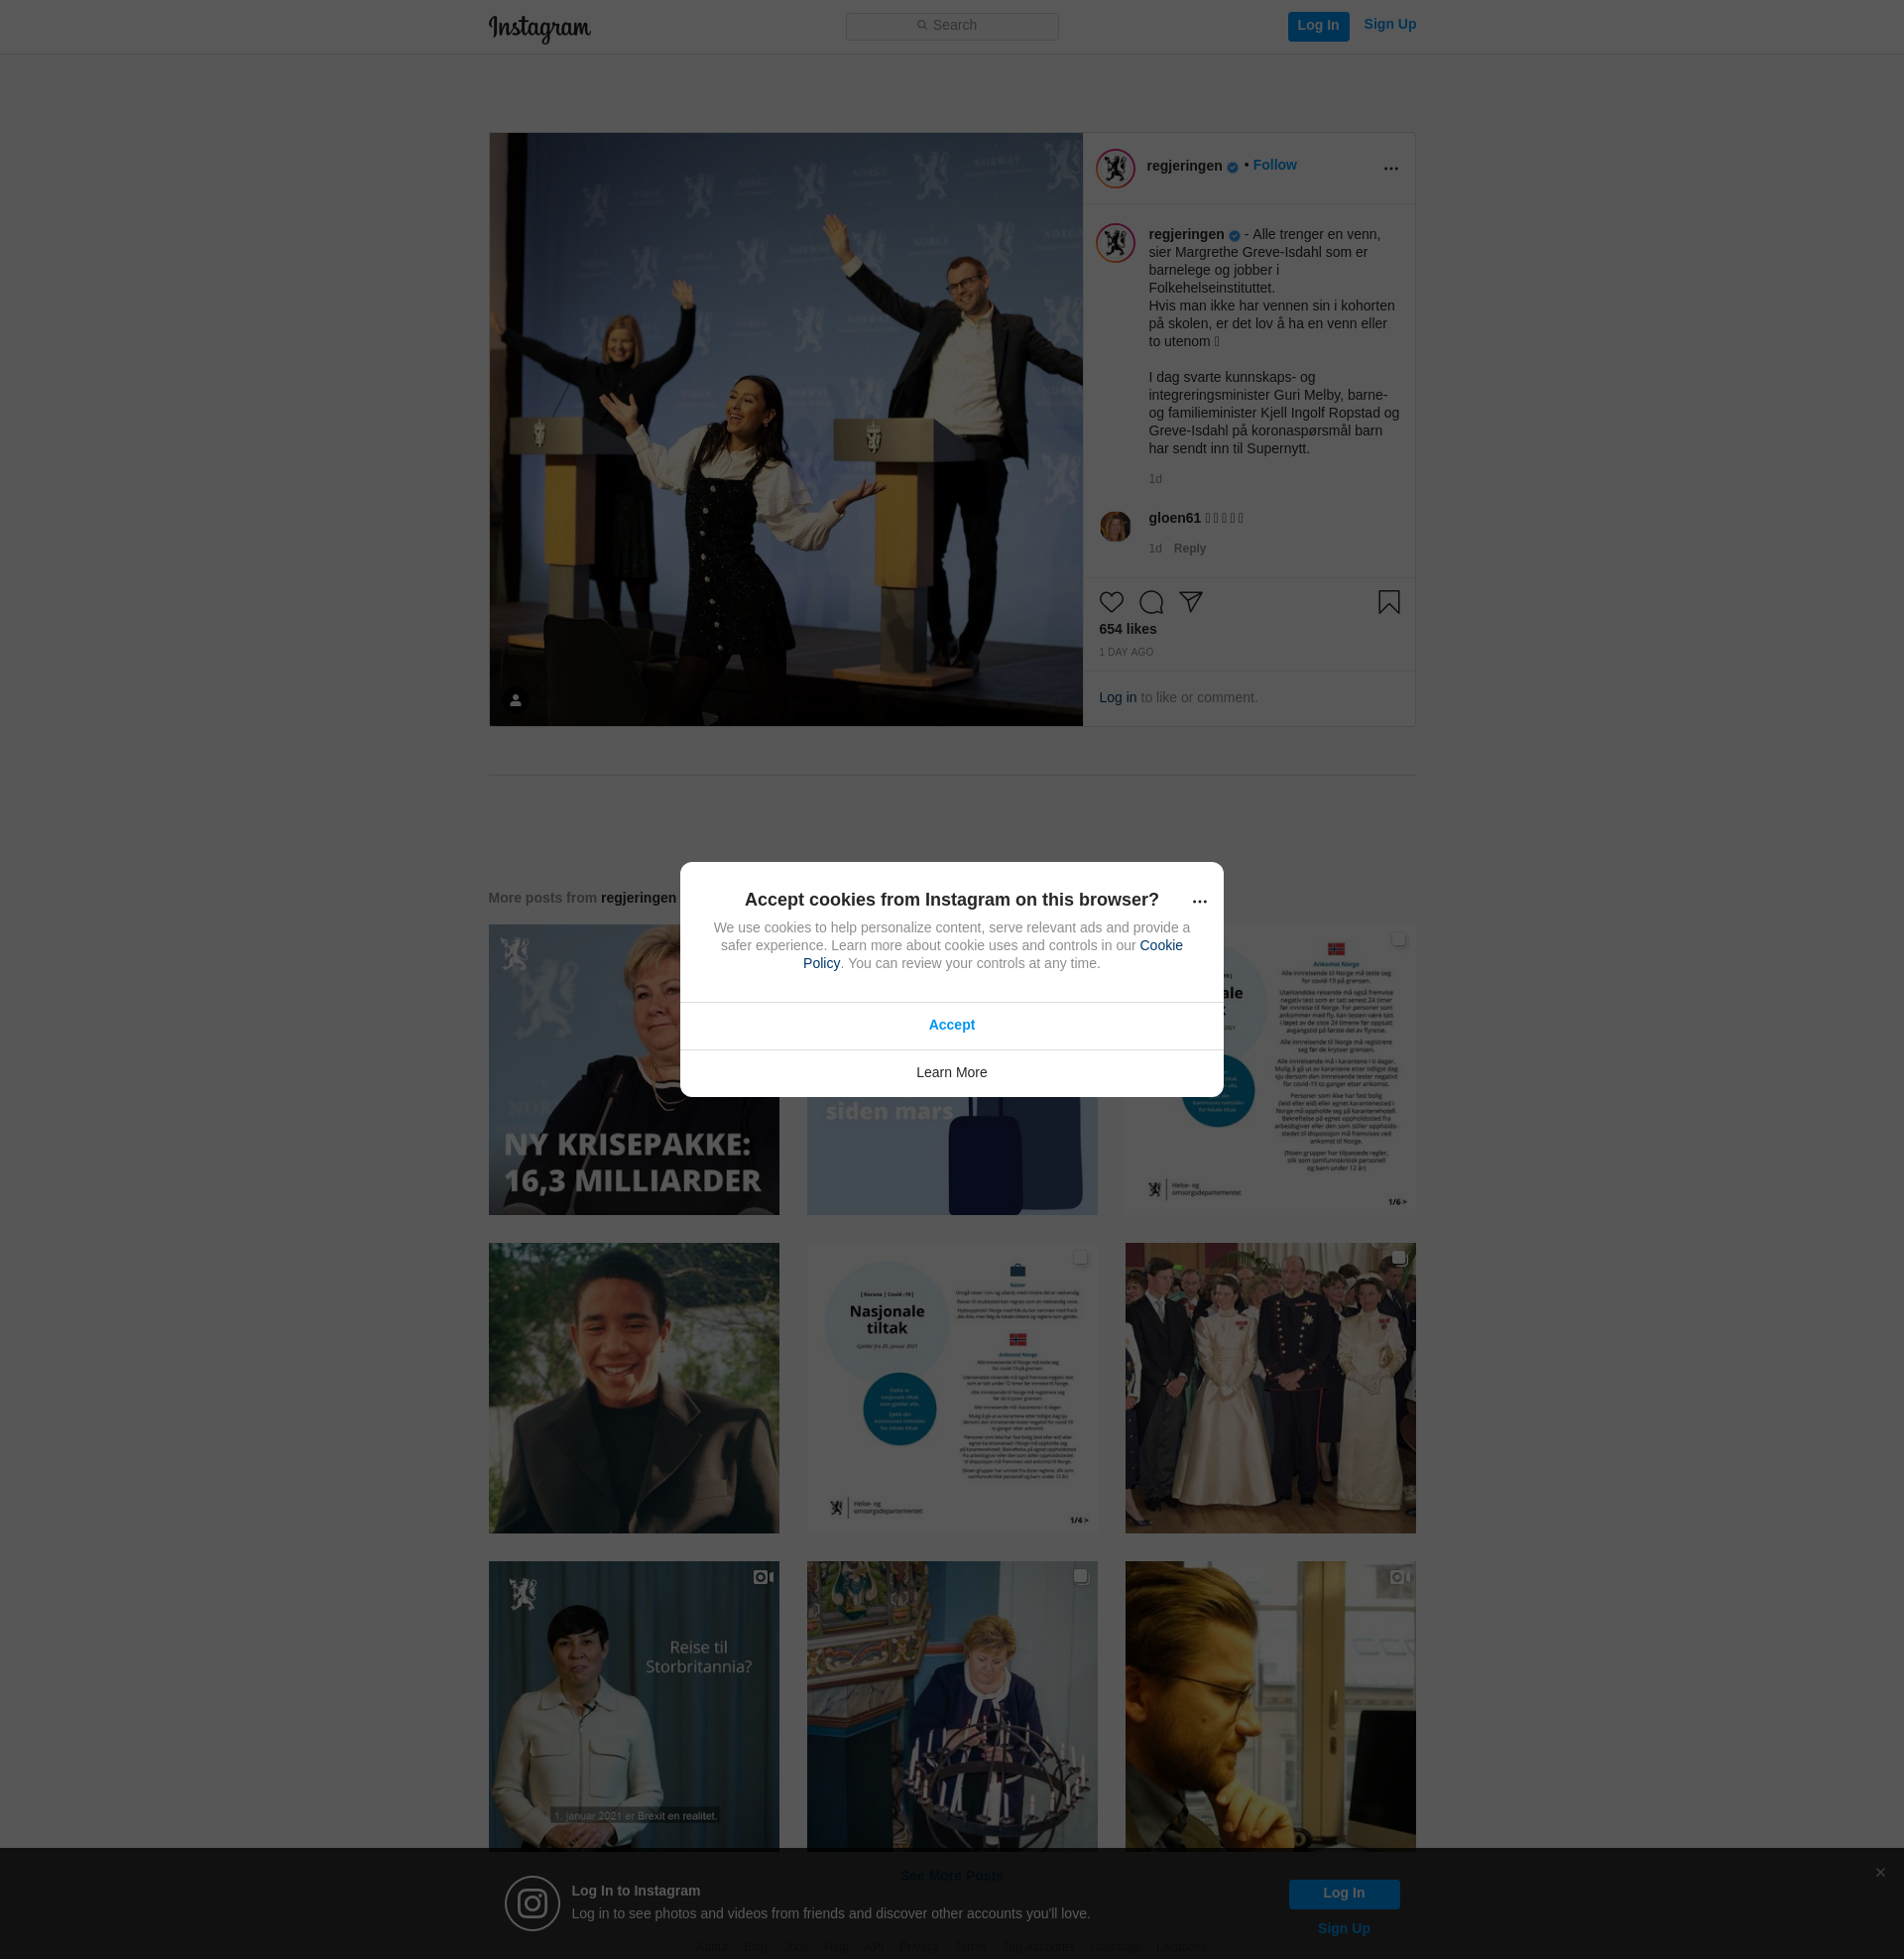
Task: Click the share paper plane icon
Action: pos(1190,602)
